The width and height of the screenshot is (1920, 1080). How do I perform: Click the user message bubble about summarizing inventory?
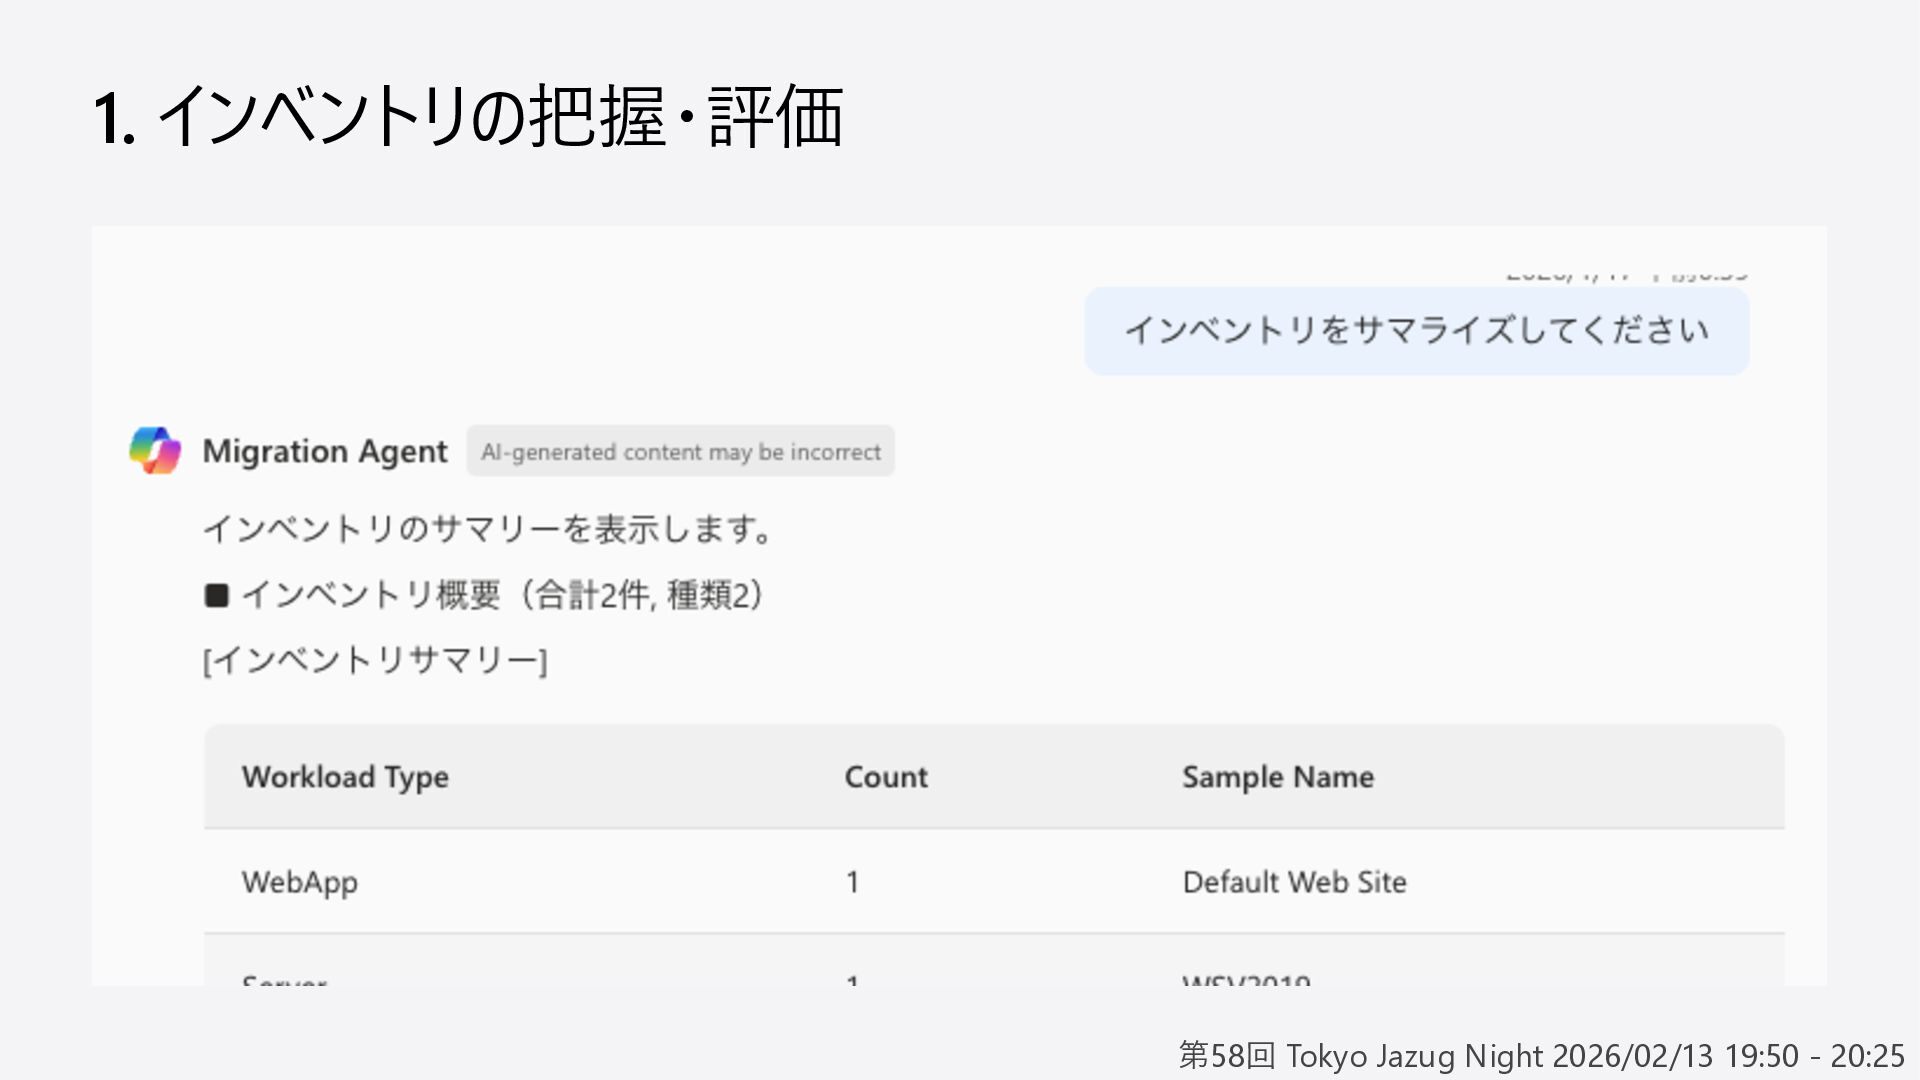click(x=1416, y=331)
